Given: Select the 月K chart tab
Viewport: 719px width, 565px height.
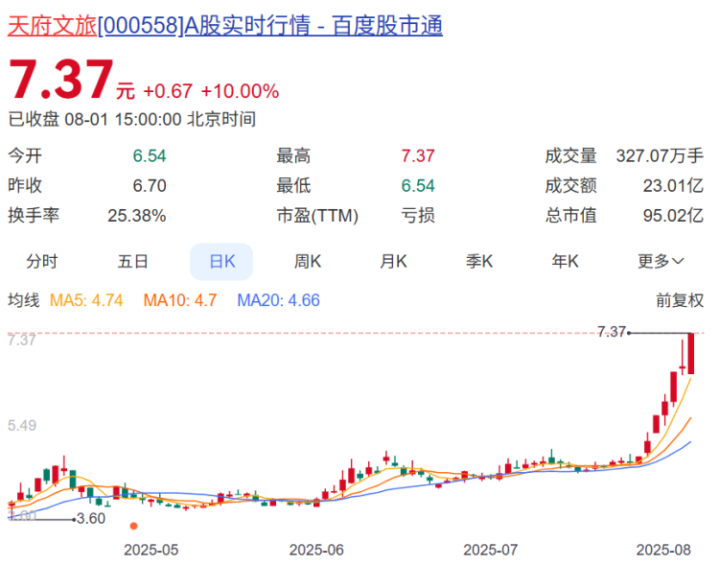Looking at the screenshot, I should click(393, 261).
